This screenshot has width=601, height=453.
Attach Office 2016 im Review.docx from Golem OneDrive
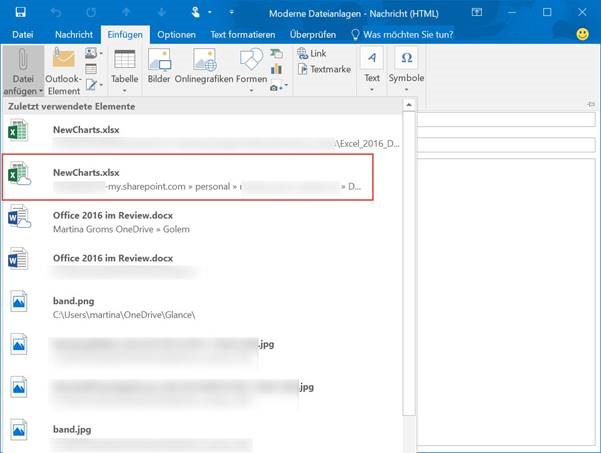(188, 220)
